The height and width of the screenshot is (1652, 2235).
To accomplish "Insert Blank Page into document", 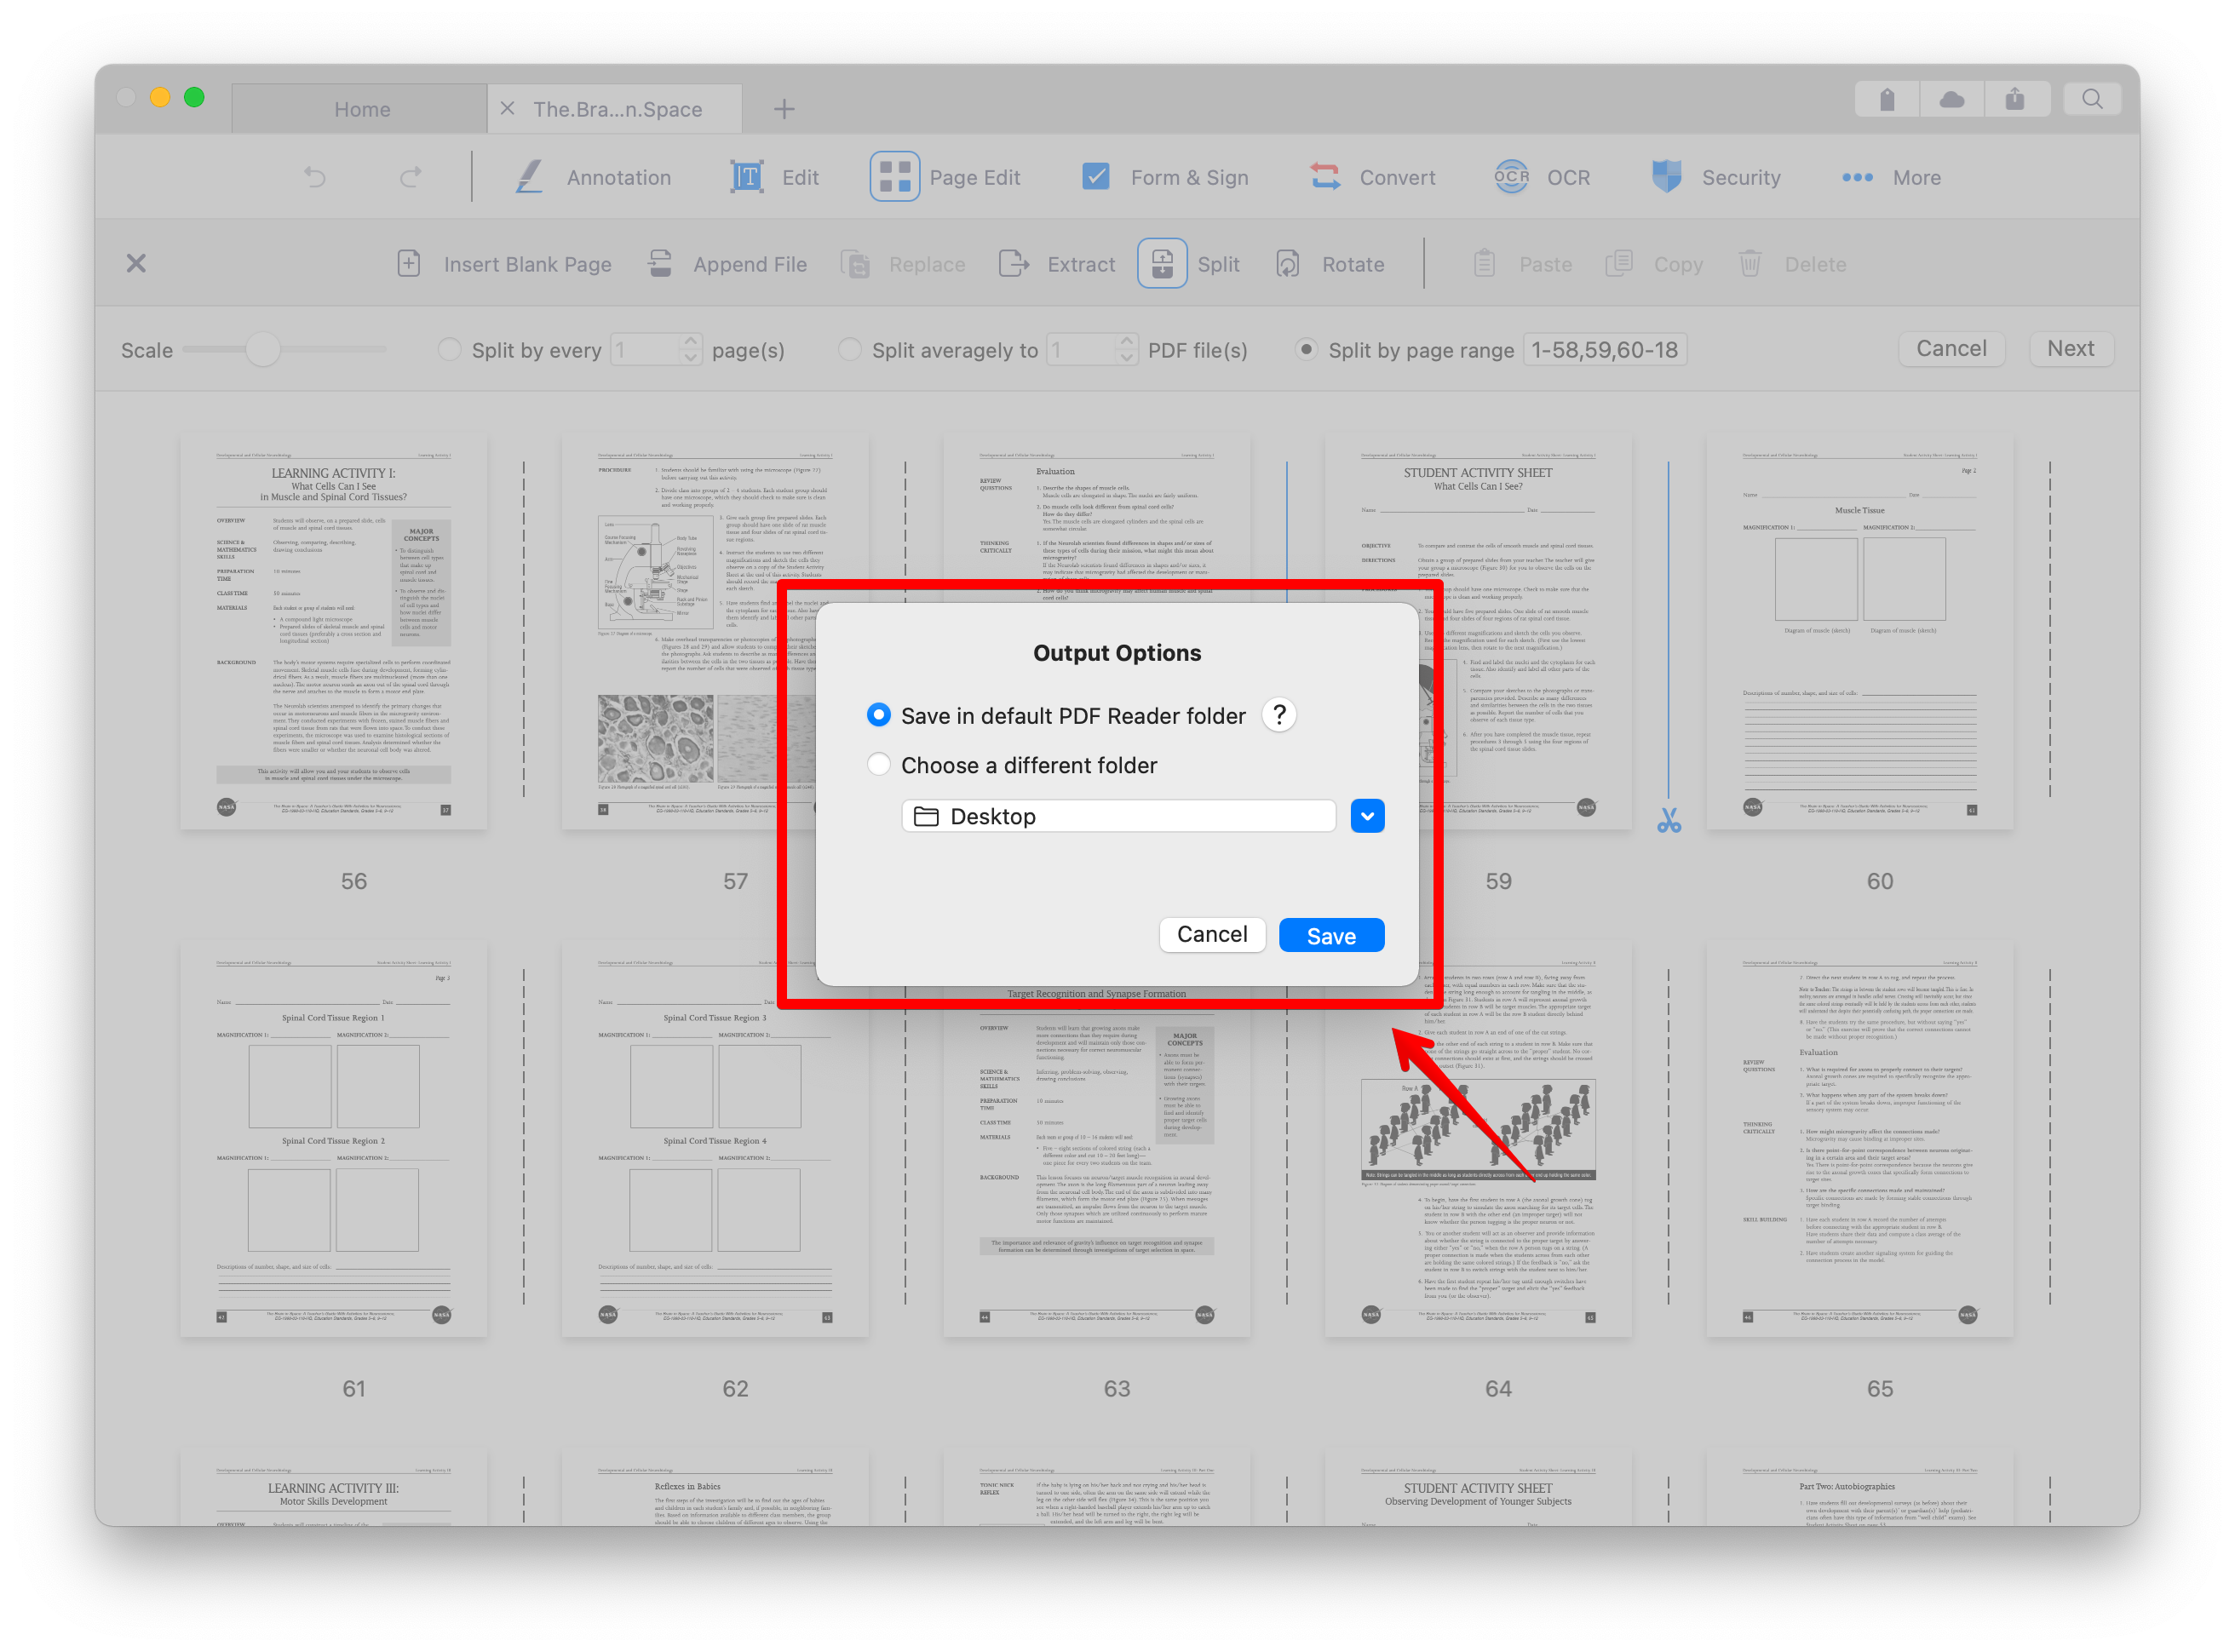I will (504, 264).
